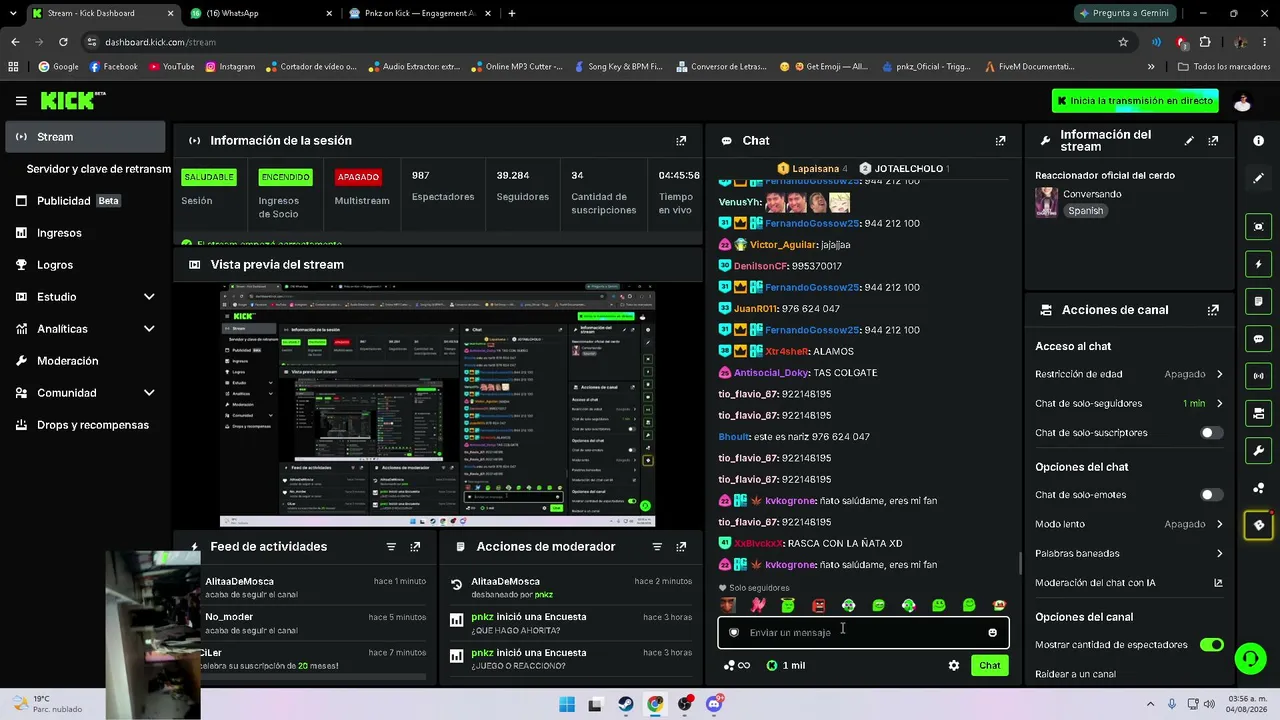Screen dimensions: 1280x720
Task: Click the shield icon in message box
Action: pyautogui.click(x=734, y=633)
